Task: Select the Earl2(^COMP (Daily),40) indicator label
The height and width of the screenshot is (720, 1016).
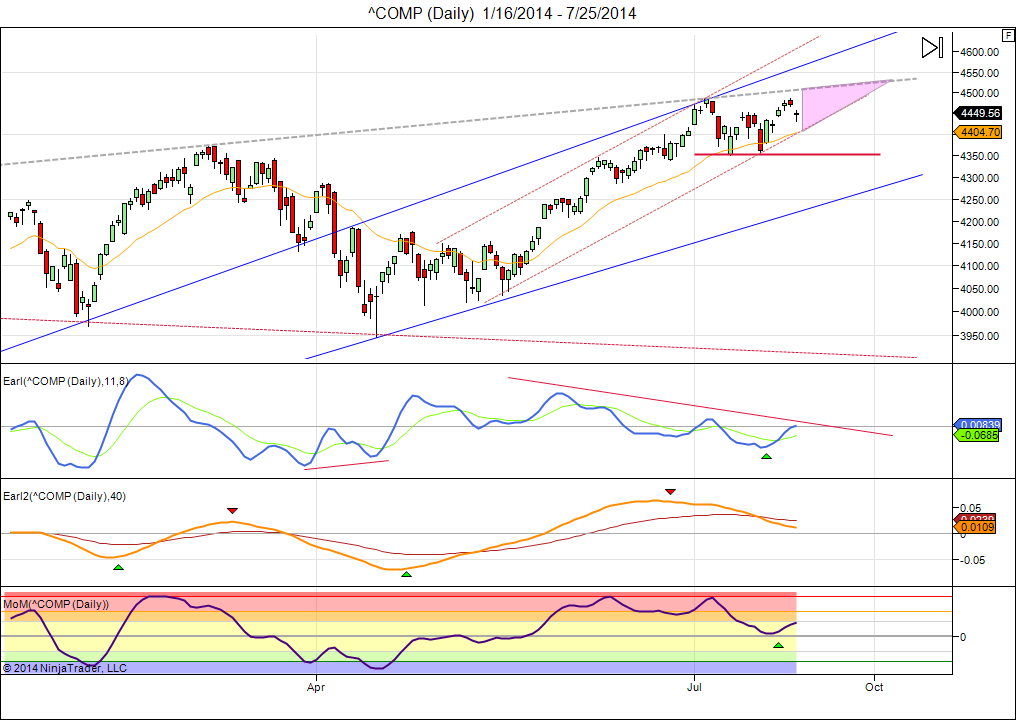Action: (63, 496)
